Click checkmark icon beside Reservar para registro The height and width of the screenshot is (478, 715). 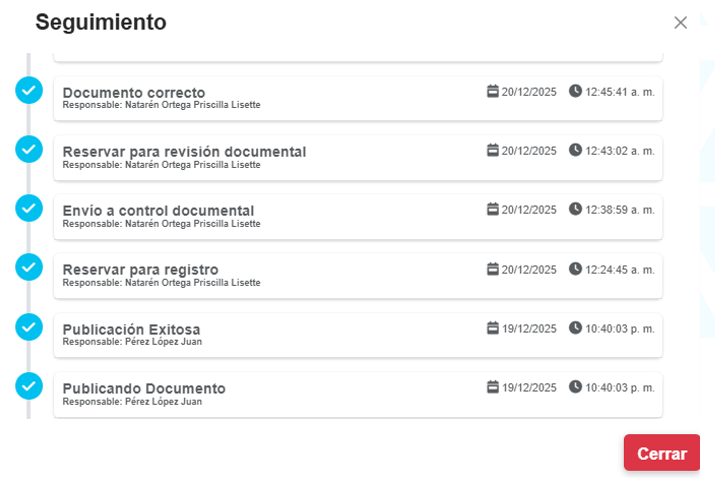[29, 267]
